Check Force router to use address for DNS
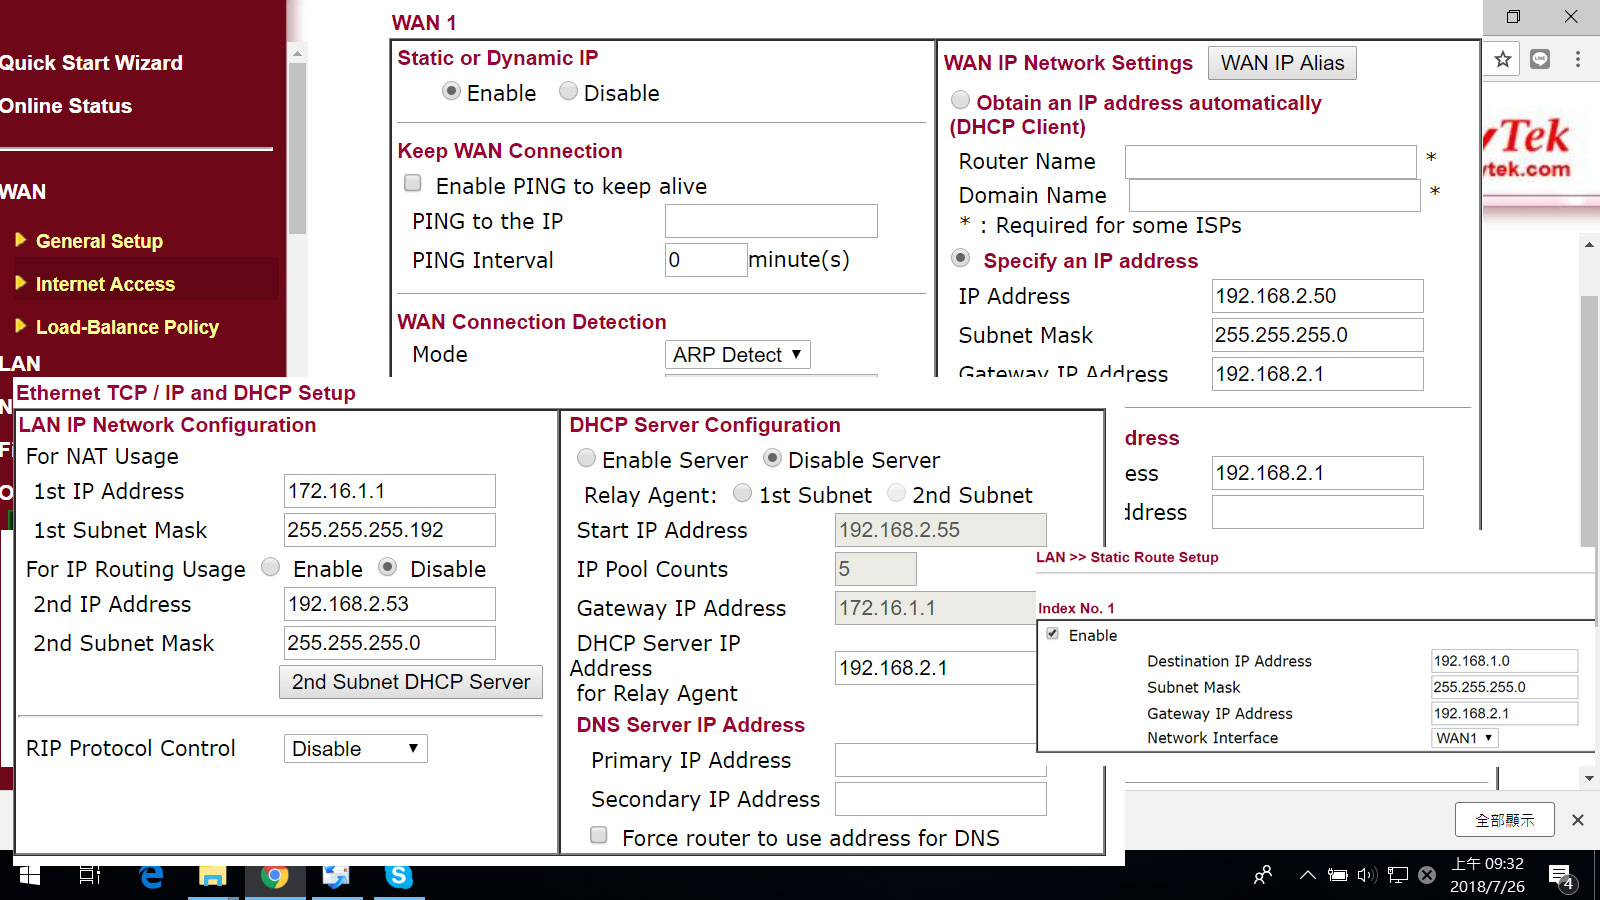 pos(599,835)
